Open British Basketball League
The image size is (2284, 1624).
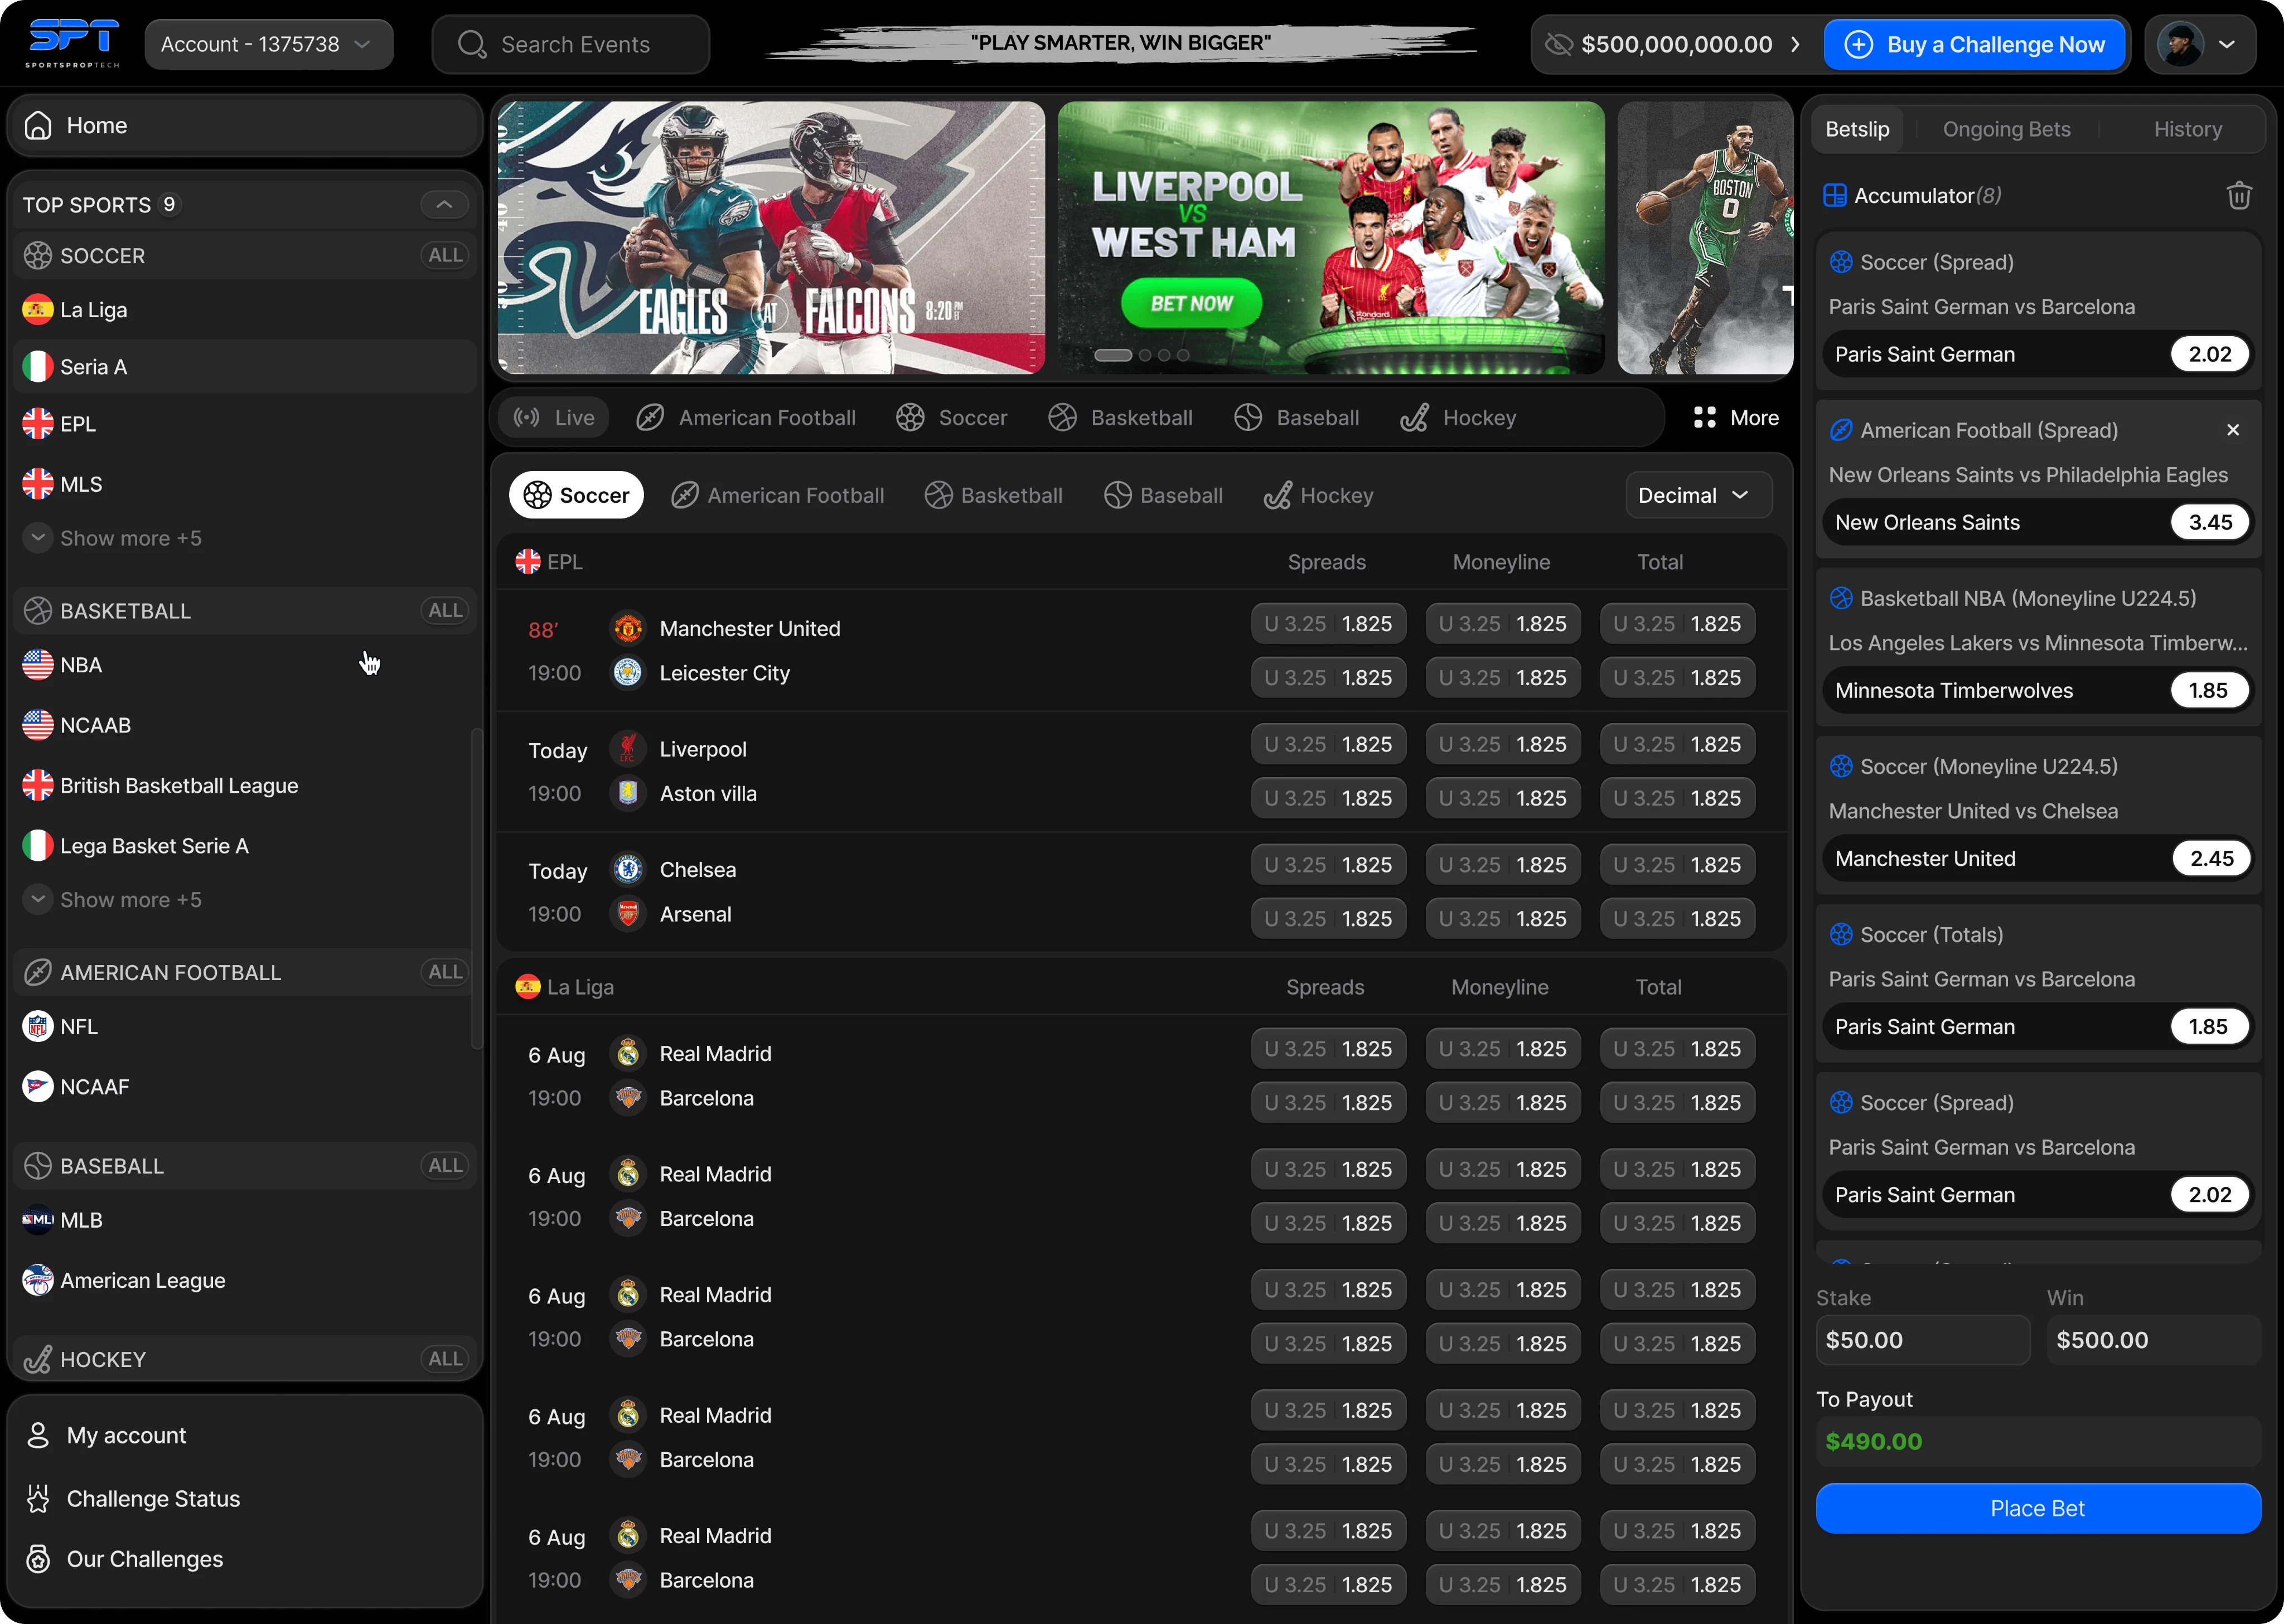click(x=245, y=785)
